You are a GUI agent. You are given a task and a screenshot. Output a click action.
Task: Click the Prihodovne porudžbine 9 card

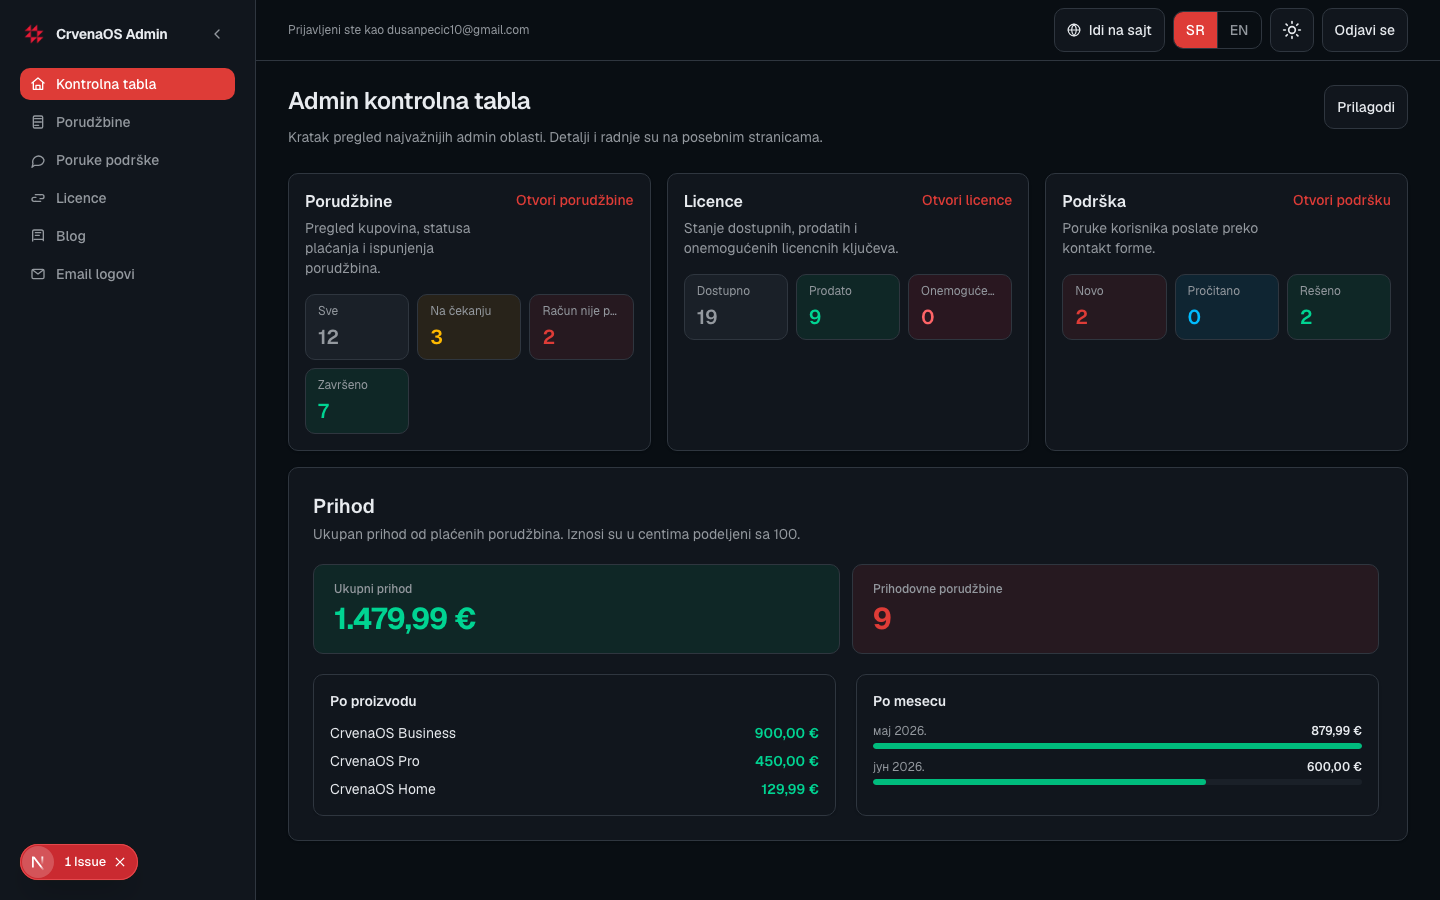1115,609
